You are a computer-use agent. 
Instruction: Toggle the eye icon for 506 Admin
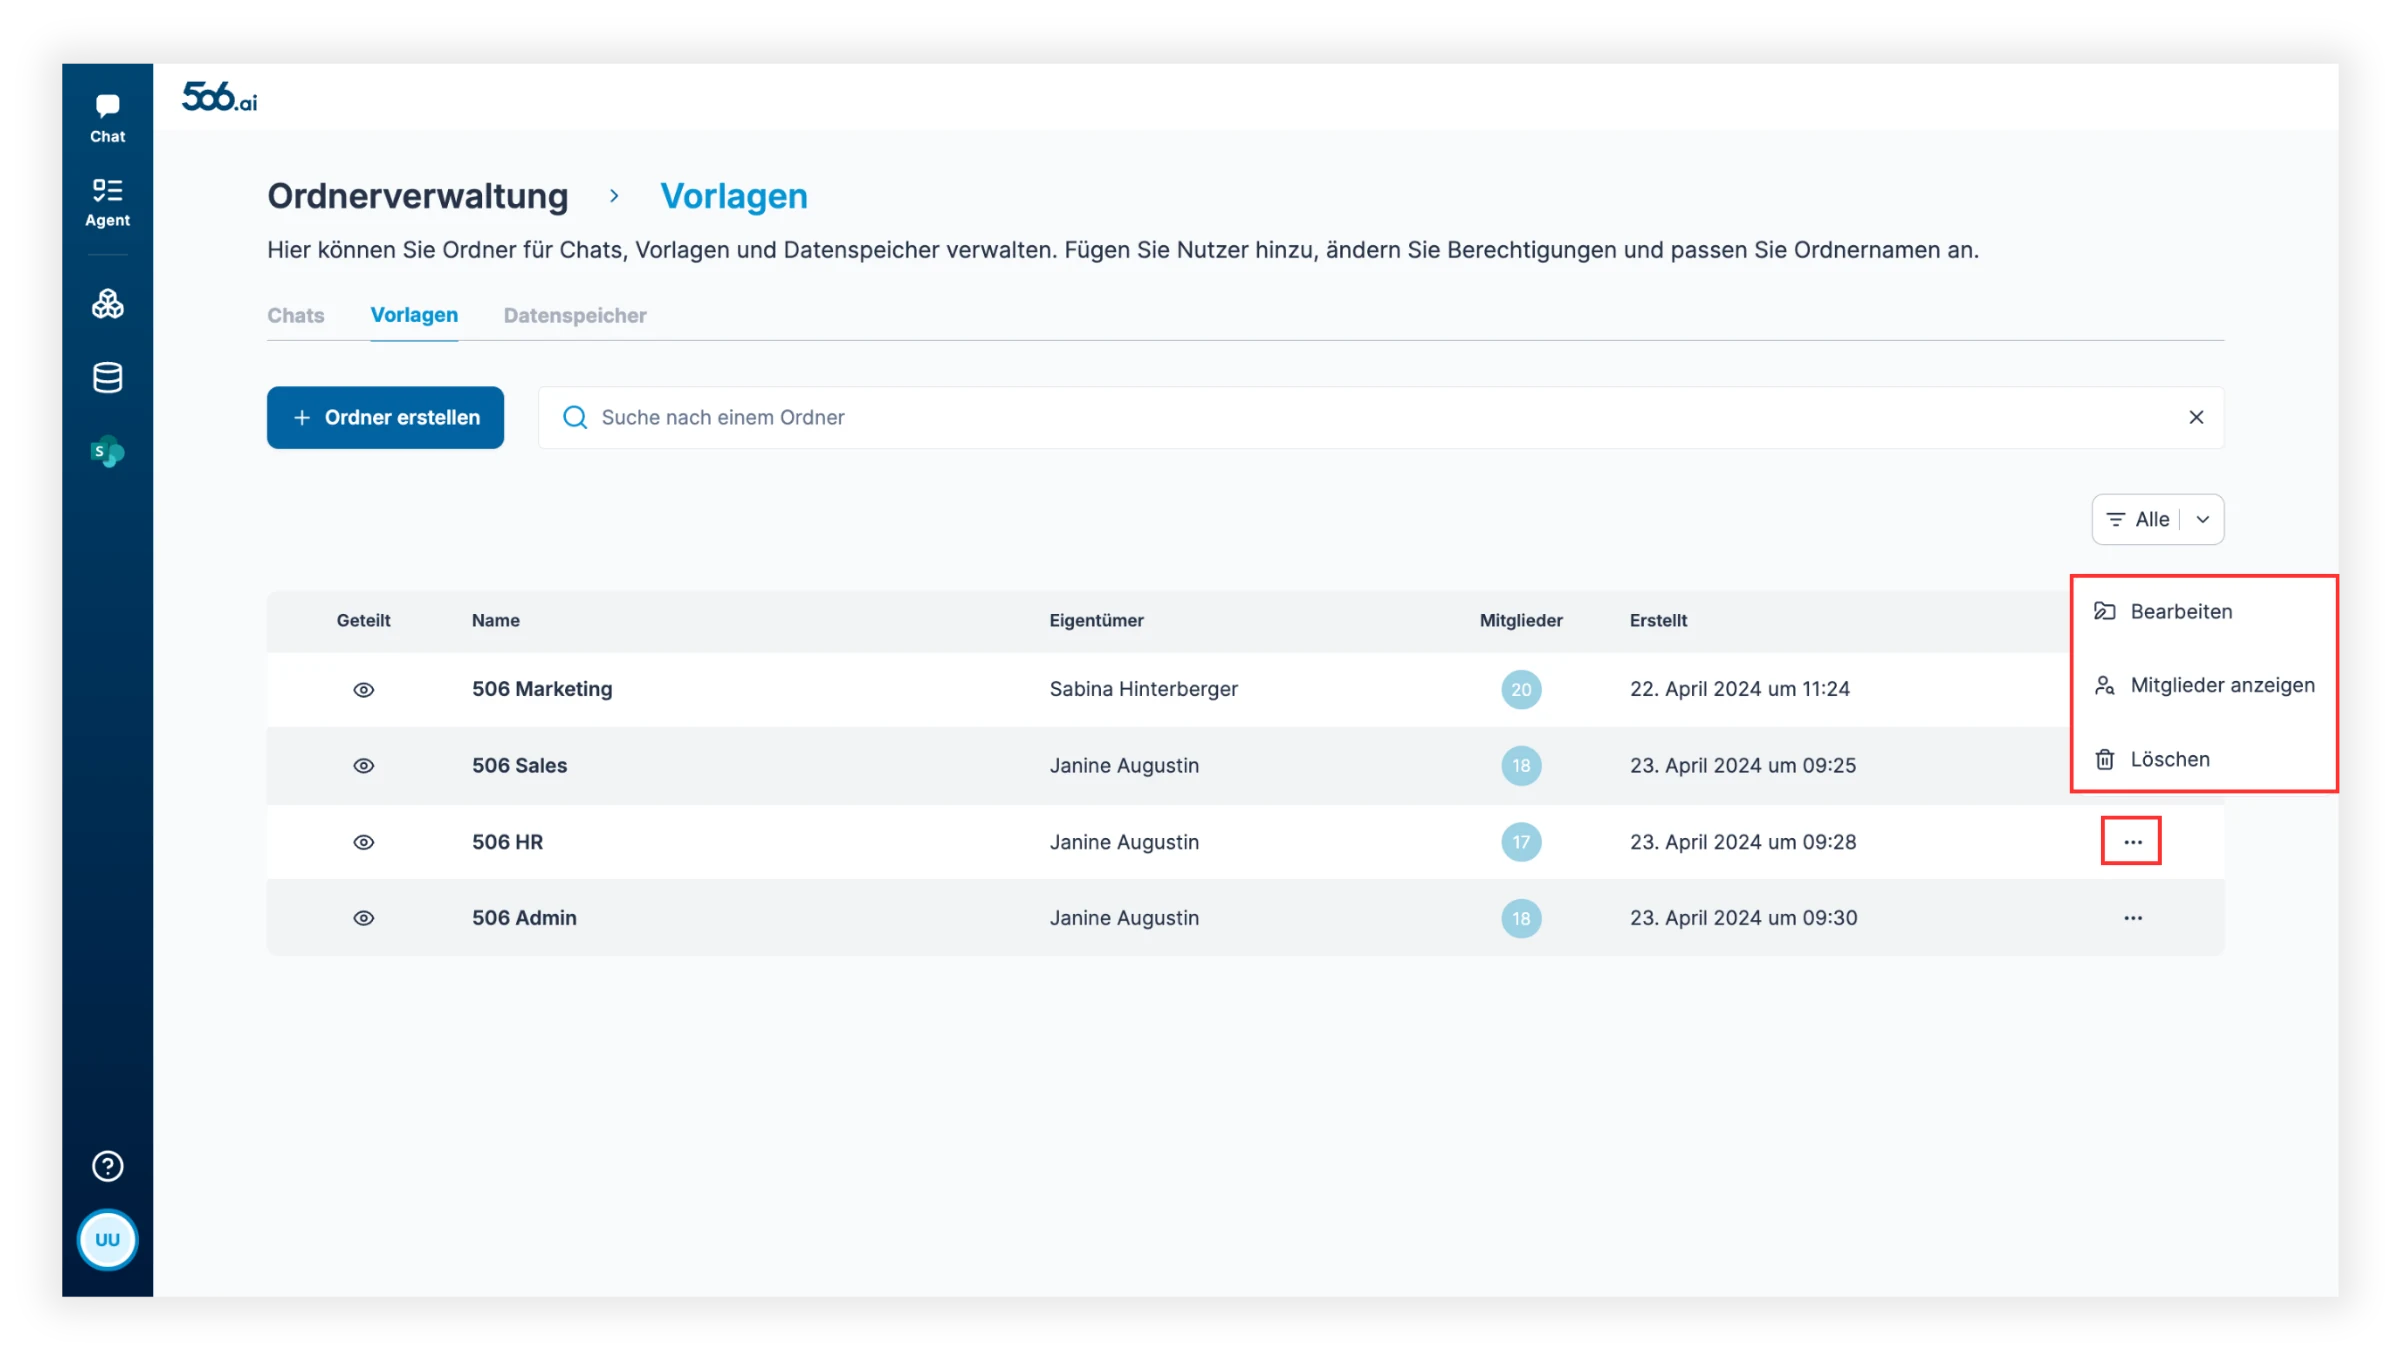click(x=364, y=918)
